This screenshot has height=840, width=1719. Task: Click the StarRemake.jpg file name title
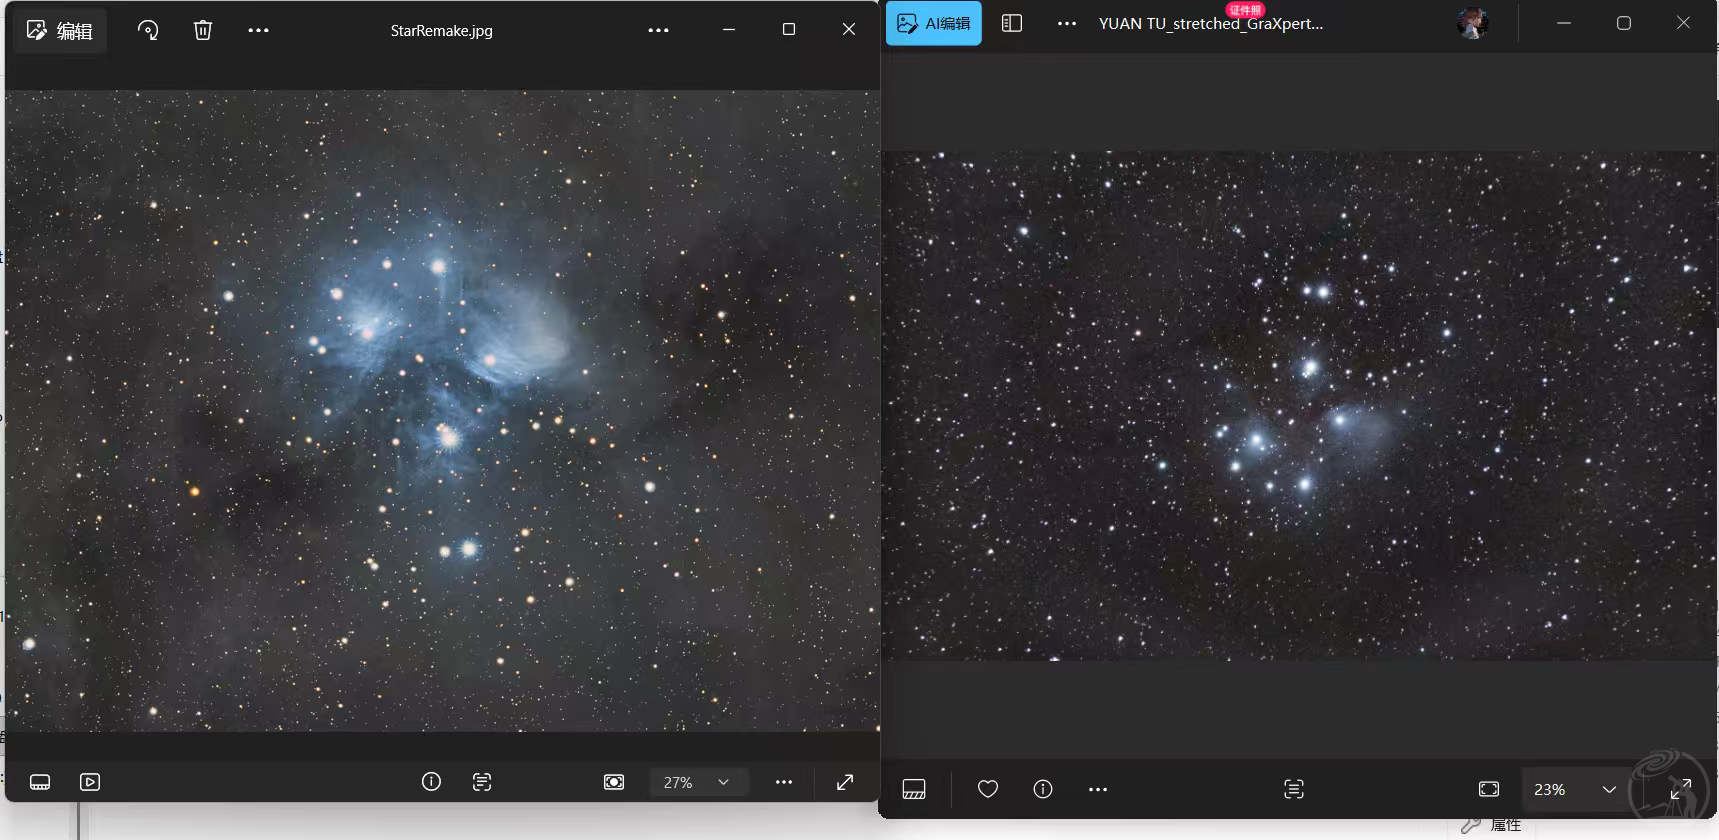[x=441, y=31]
